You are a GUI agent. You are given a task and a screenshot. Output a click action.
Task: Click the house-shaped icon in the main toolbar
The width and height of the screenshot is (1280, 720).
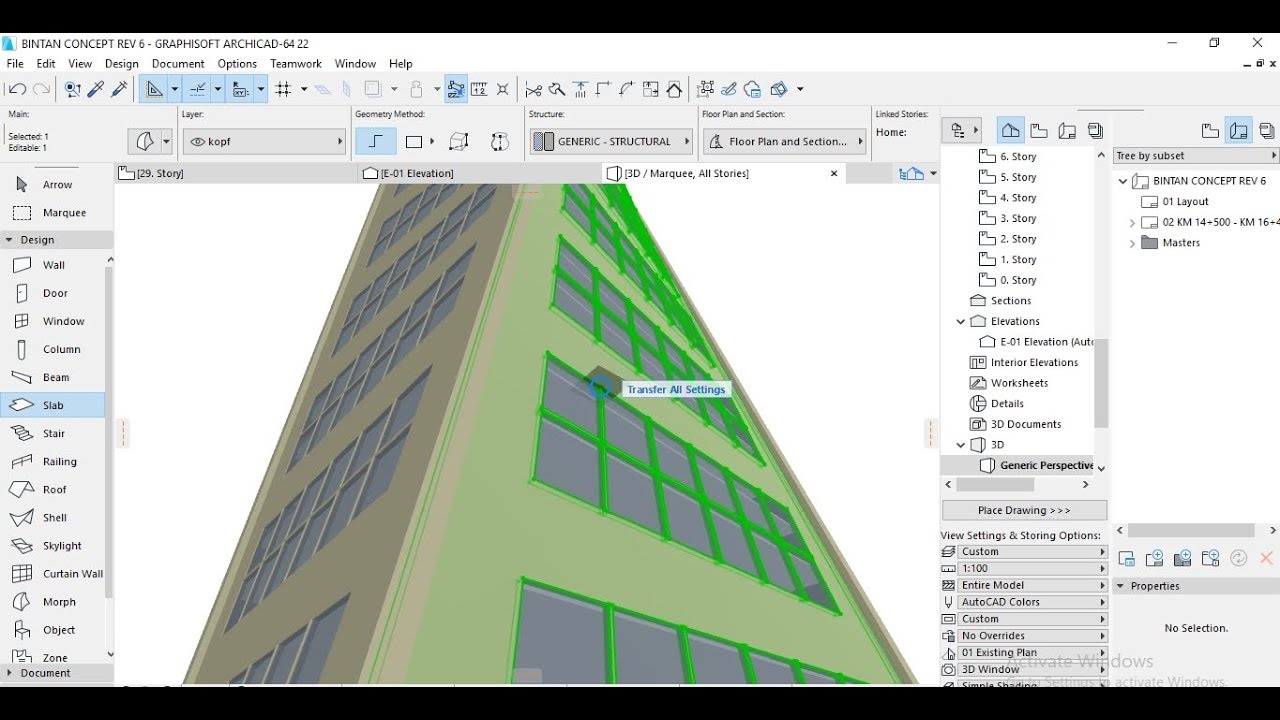click(675, 89)
